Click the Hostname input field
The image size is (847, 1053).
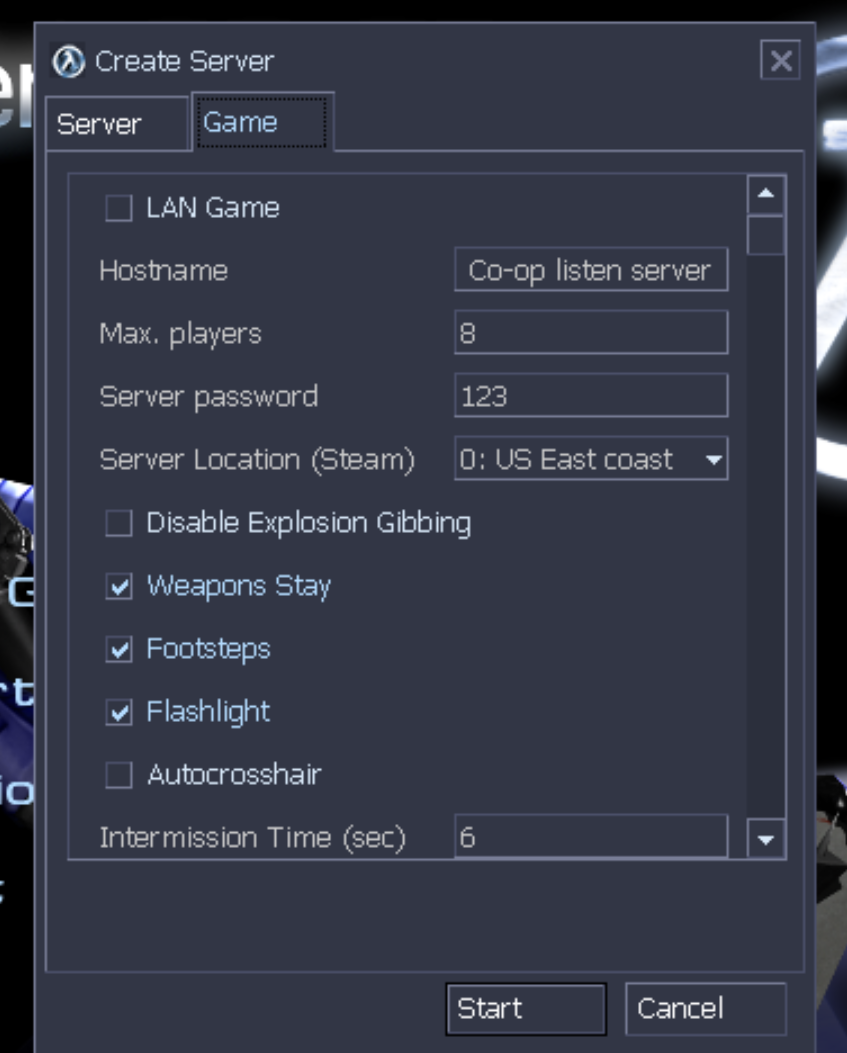591,270
